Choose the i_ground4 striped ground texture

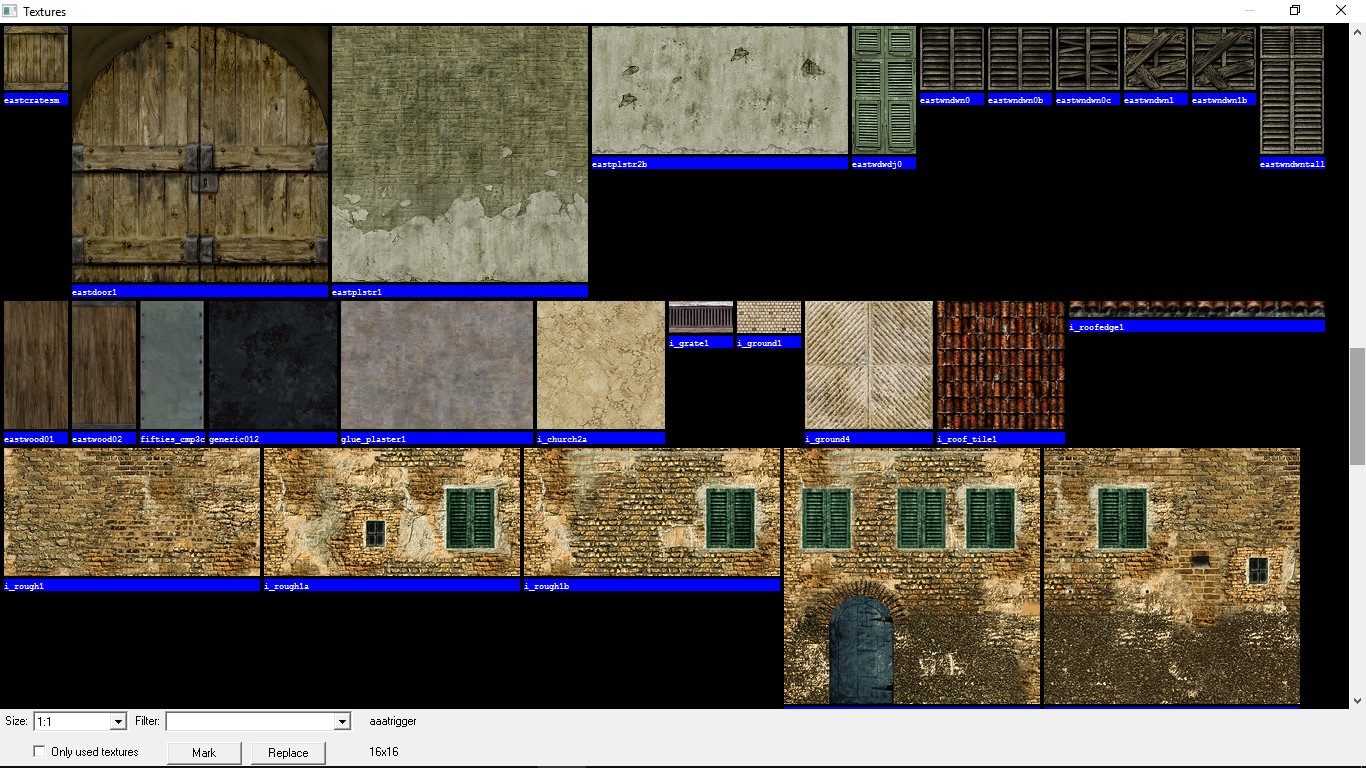(868, 366)
